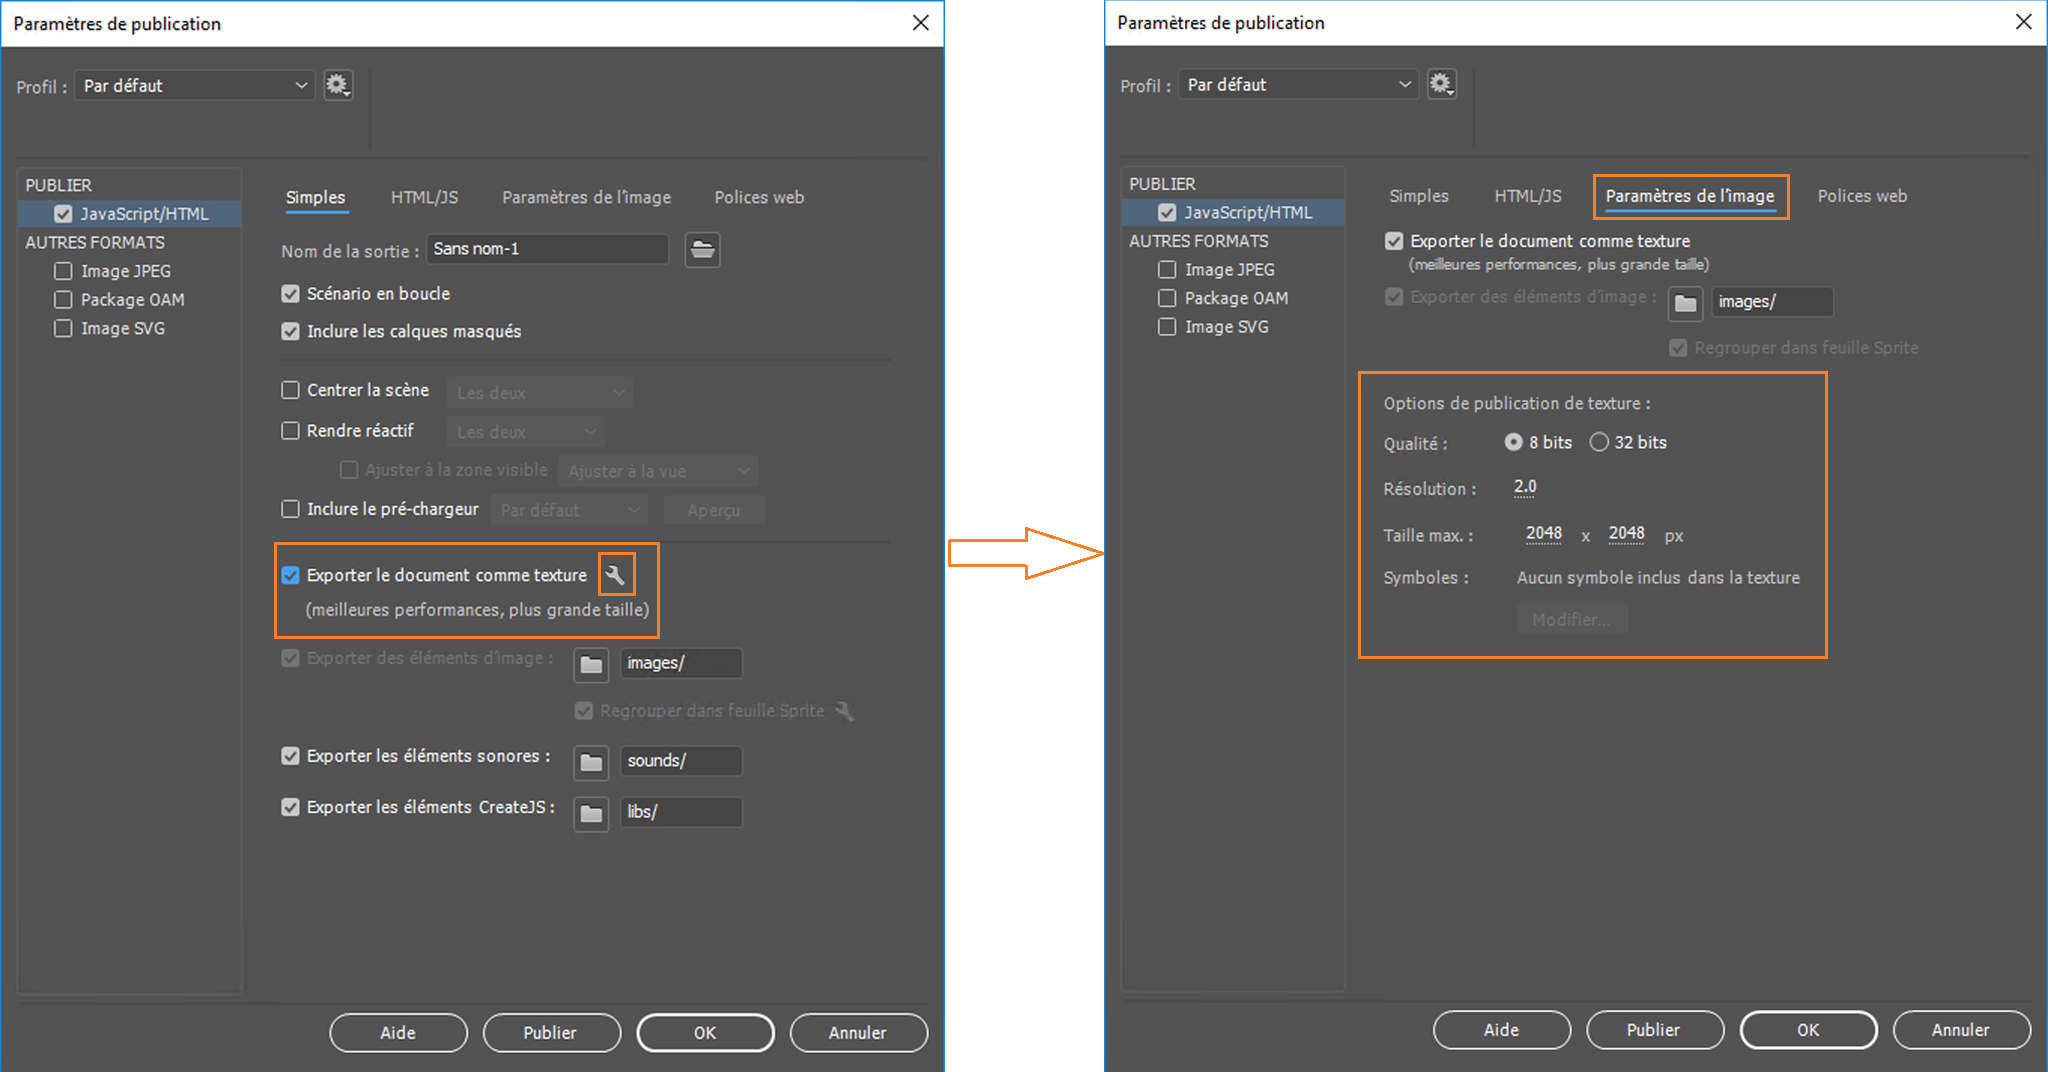Click Annuler button in right dialog
The image size is (2048, 1072).
[1961, 1030]
